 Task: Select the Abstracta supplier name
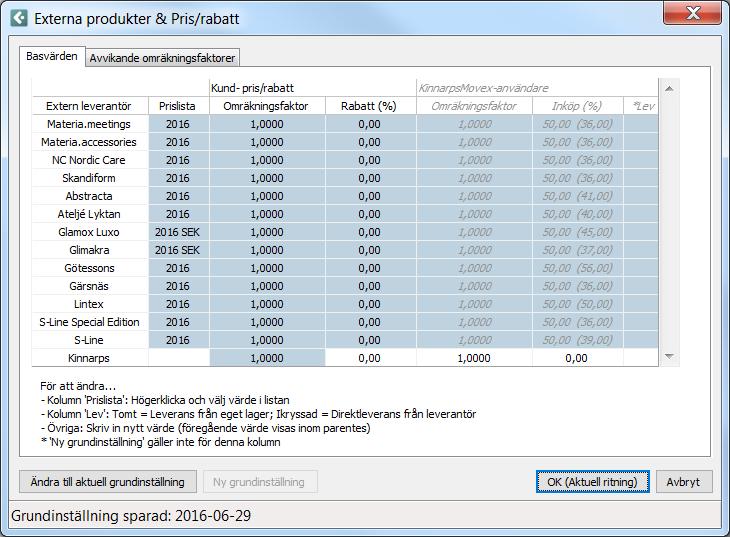point(89,196)
